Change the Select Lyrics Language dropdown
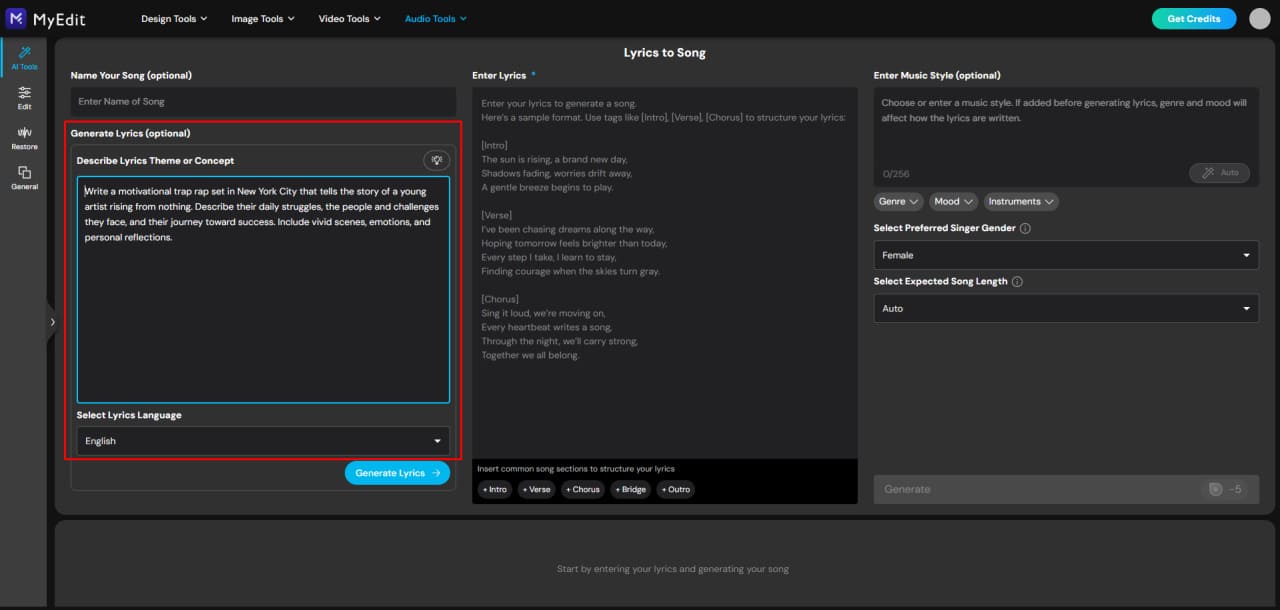Image resolution: width=1280 pixels, height=610 pixels. (263, 440)
